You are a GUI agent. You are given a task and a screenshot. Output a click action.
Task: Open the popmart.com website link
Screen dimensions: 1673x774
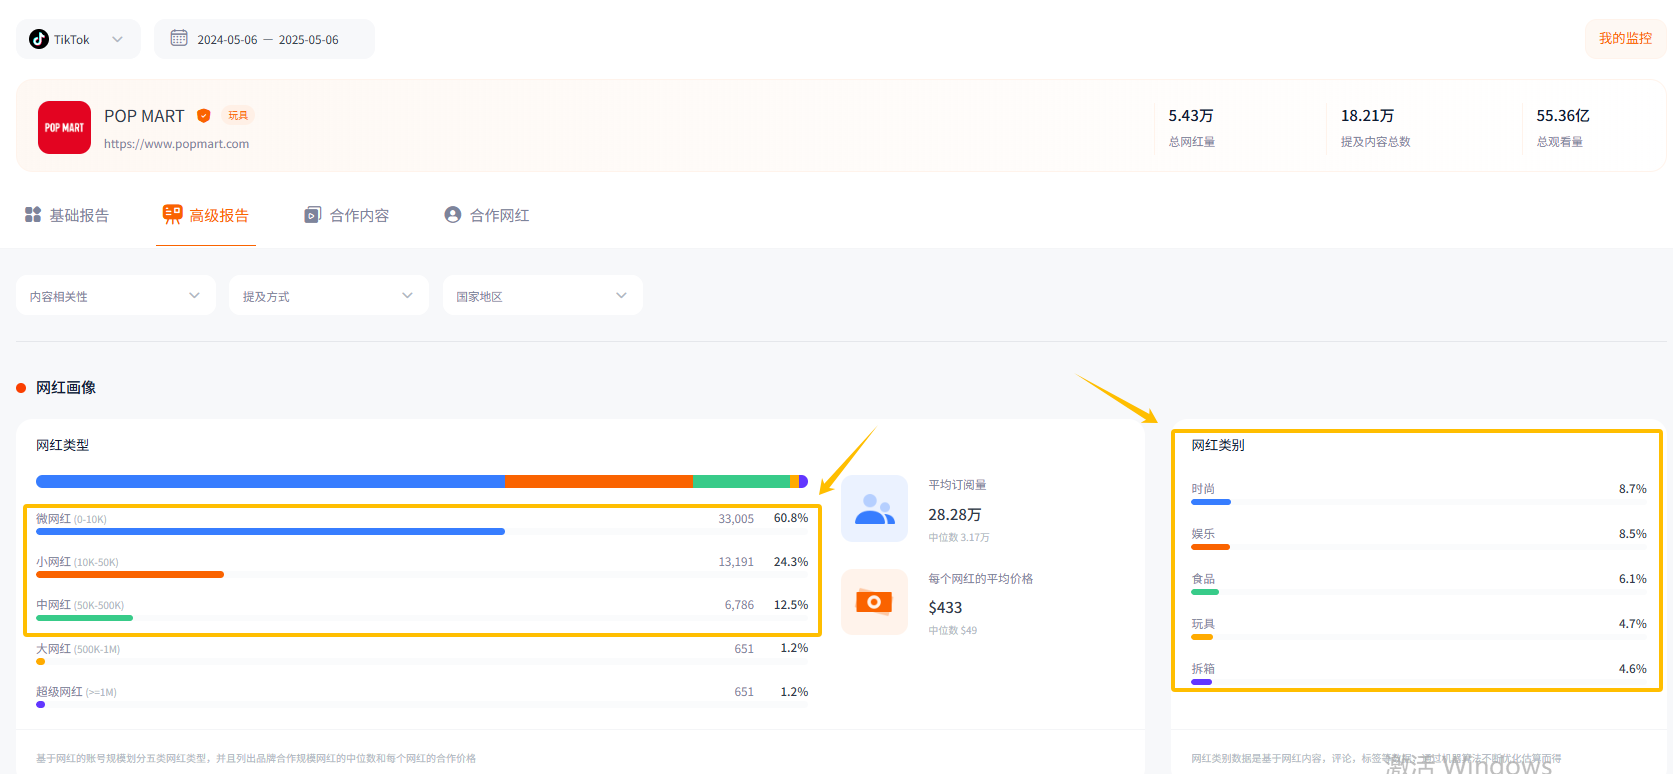click(176, 144)
